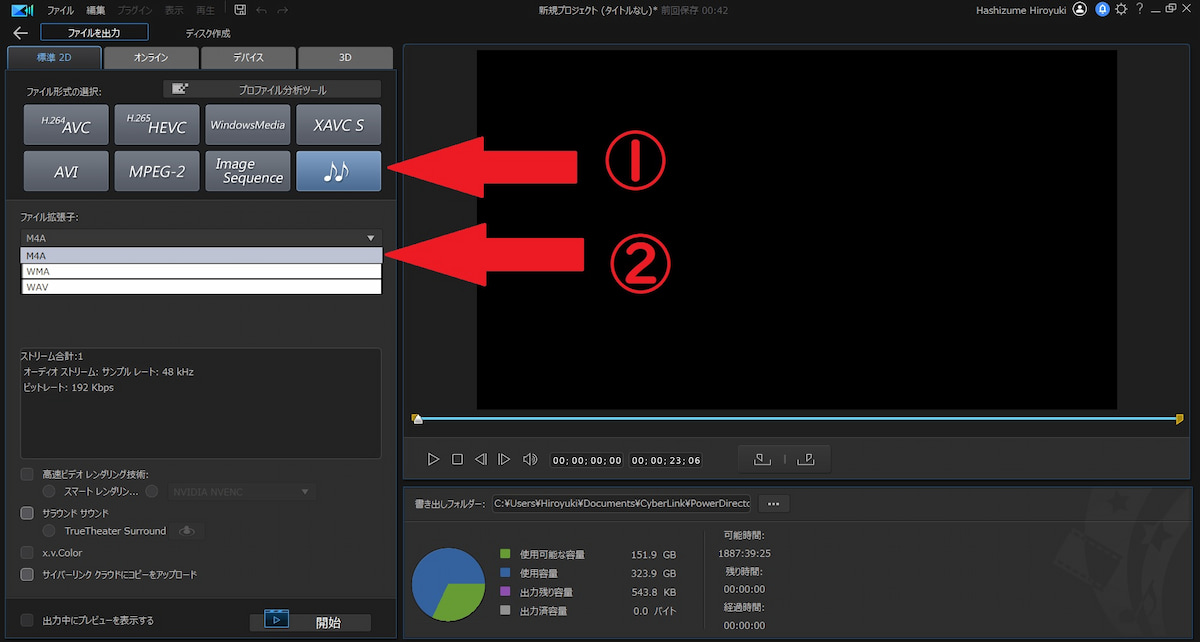Select WAV from the extension list
1200x642 pixels.
[200, 287]
